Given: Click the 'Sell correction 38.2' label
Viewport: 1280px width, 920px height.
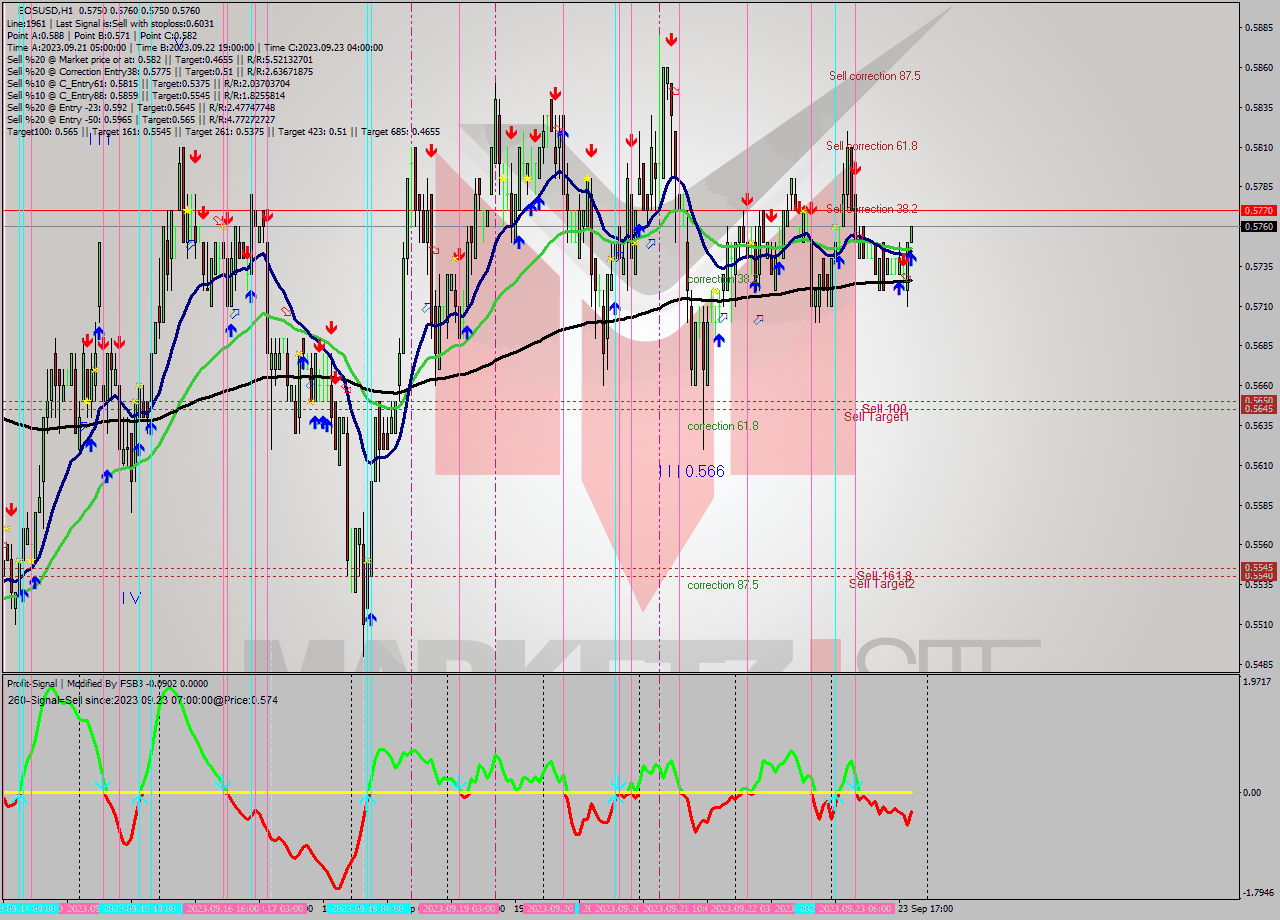Looking at the screenshot, I should (872, 209).
